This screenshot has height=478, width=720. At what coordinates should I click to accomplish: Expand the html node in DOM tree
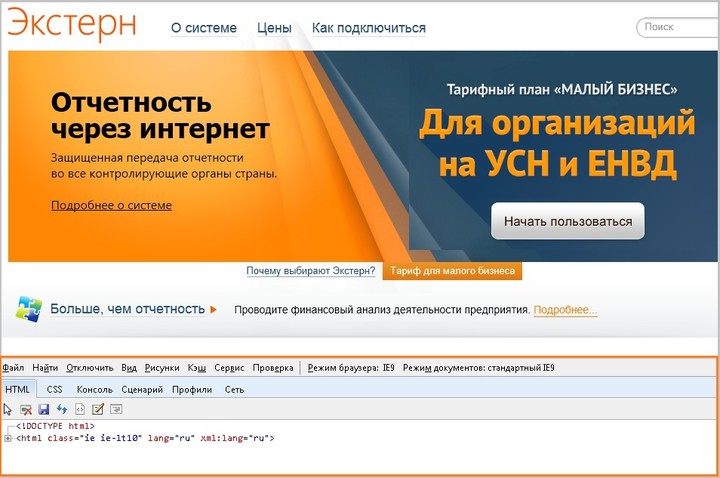(7, 439)
